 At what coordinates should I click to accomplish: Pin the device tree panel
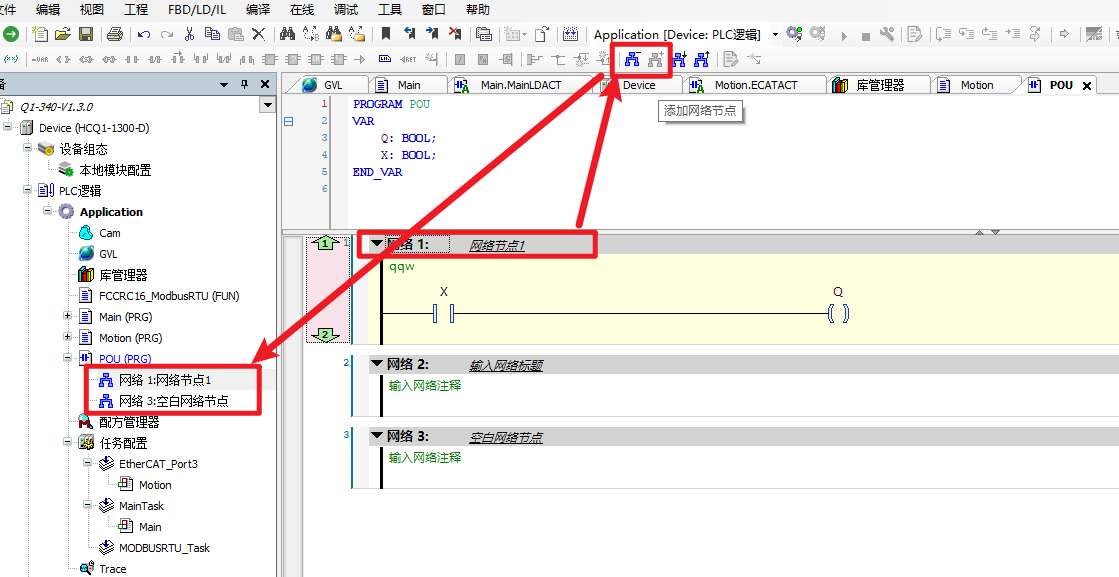pyautogui.click(x=245, y=85)
